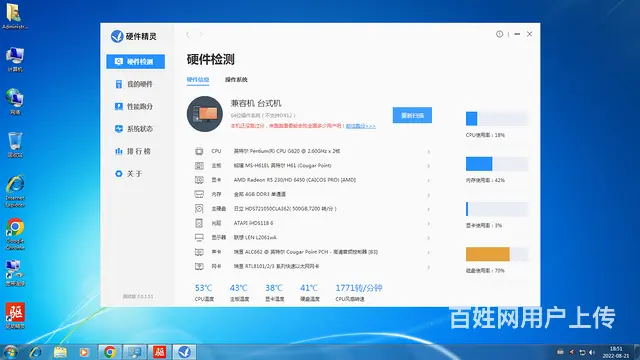
Task: Expand the CPU Pentium G620 row chevron
Action: 429,152
